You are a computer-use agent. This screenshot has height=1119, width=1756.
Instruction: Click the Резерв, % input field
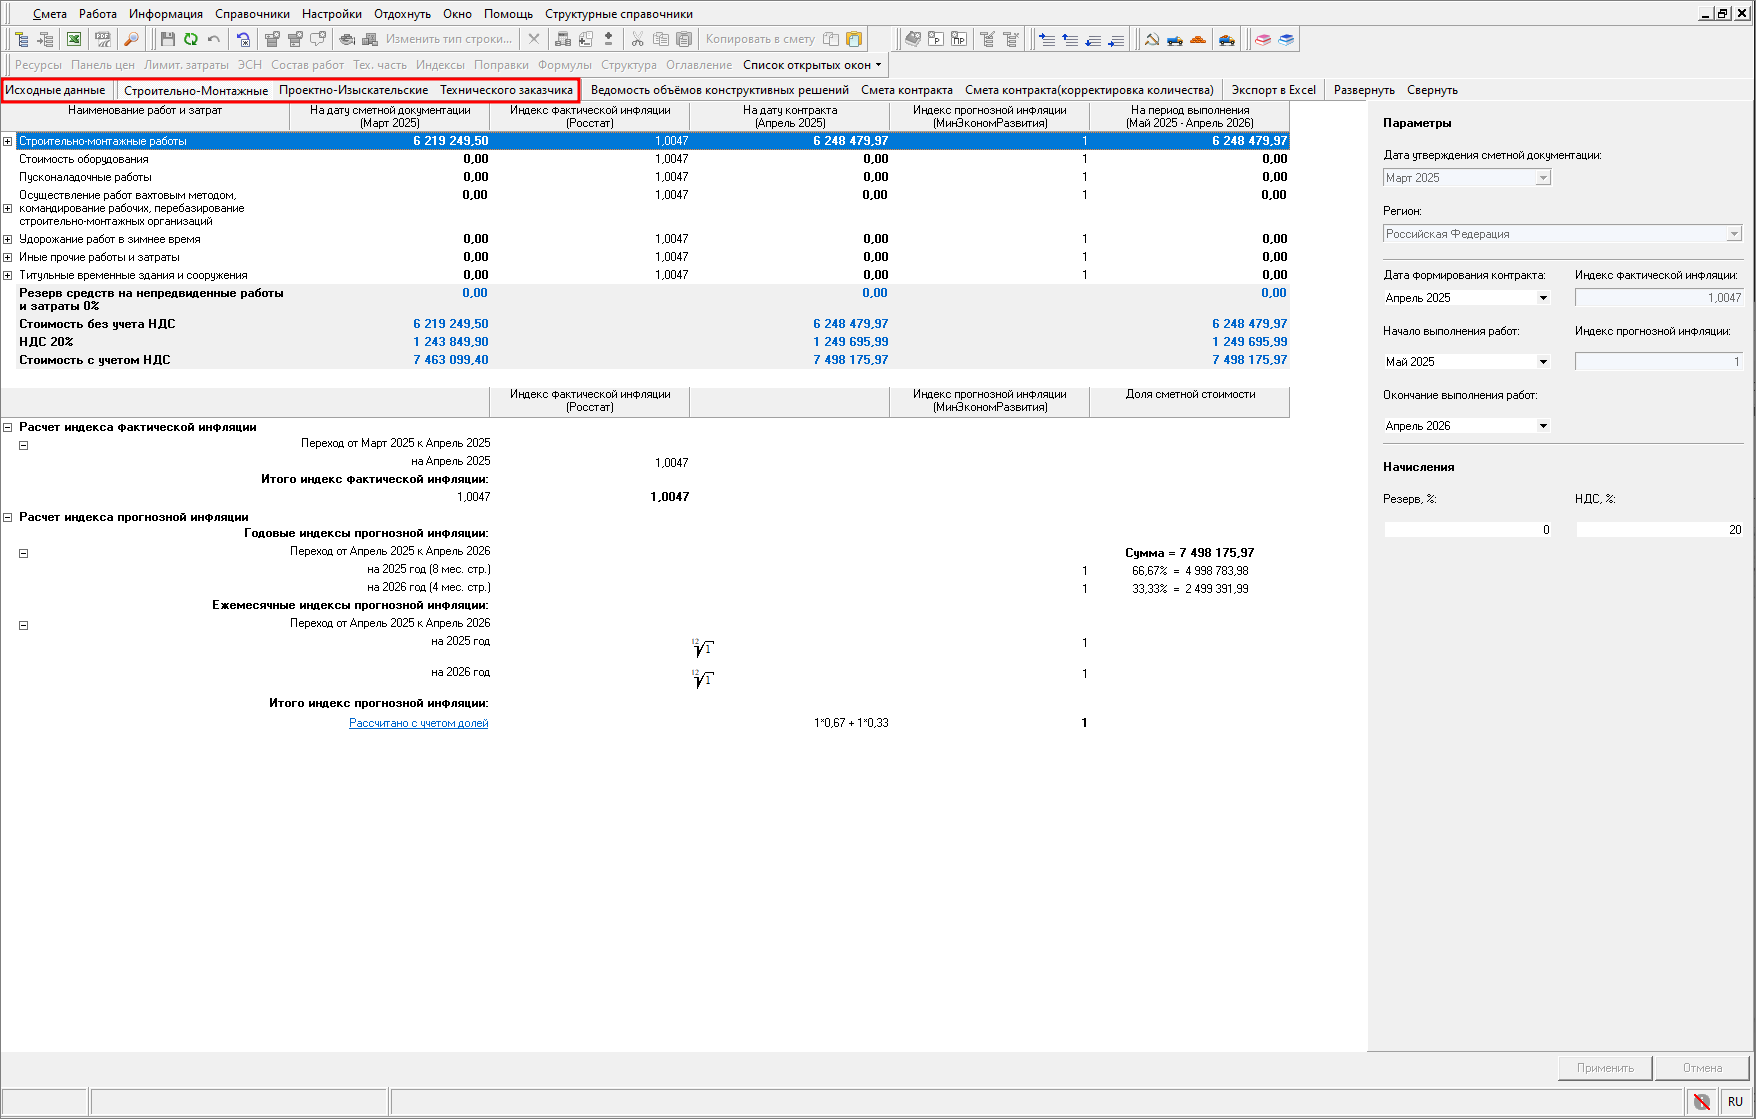1467,530
